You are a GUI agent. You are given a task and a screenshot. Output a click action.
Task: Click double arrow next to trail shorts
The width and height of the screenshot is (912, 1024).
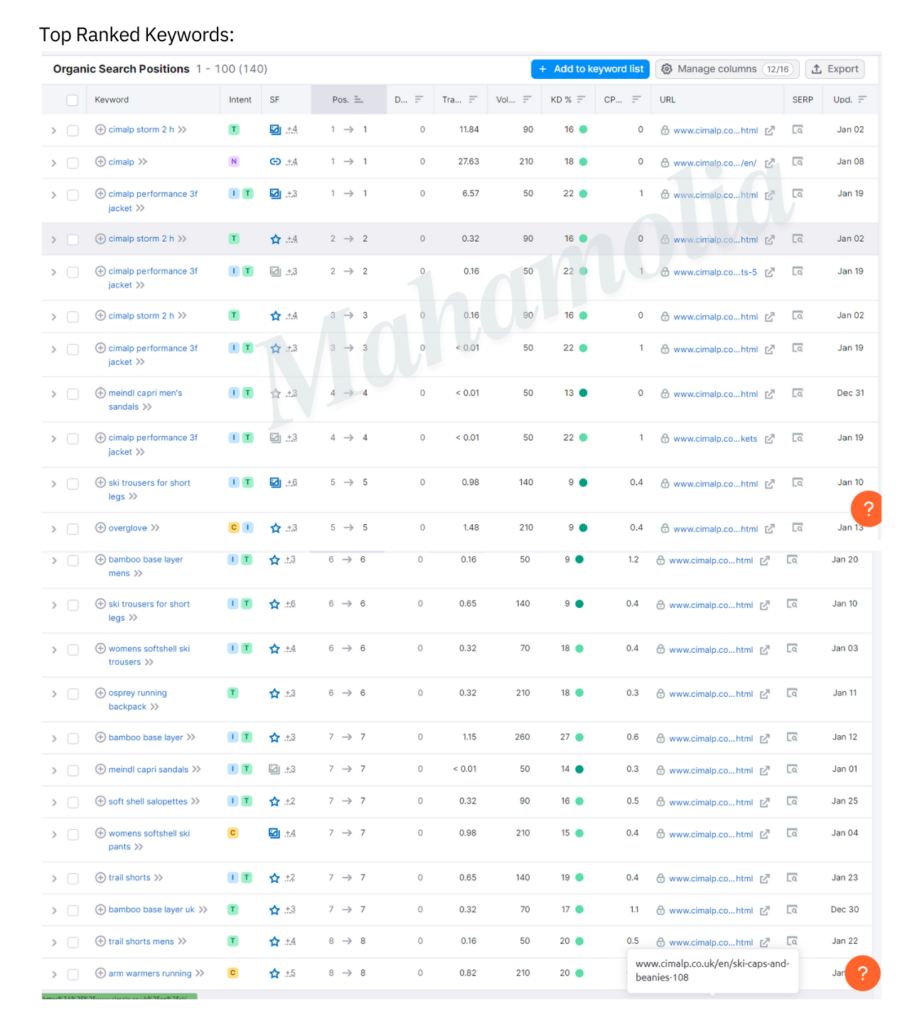click(x=158, y=878)
